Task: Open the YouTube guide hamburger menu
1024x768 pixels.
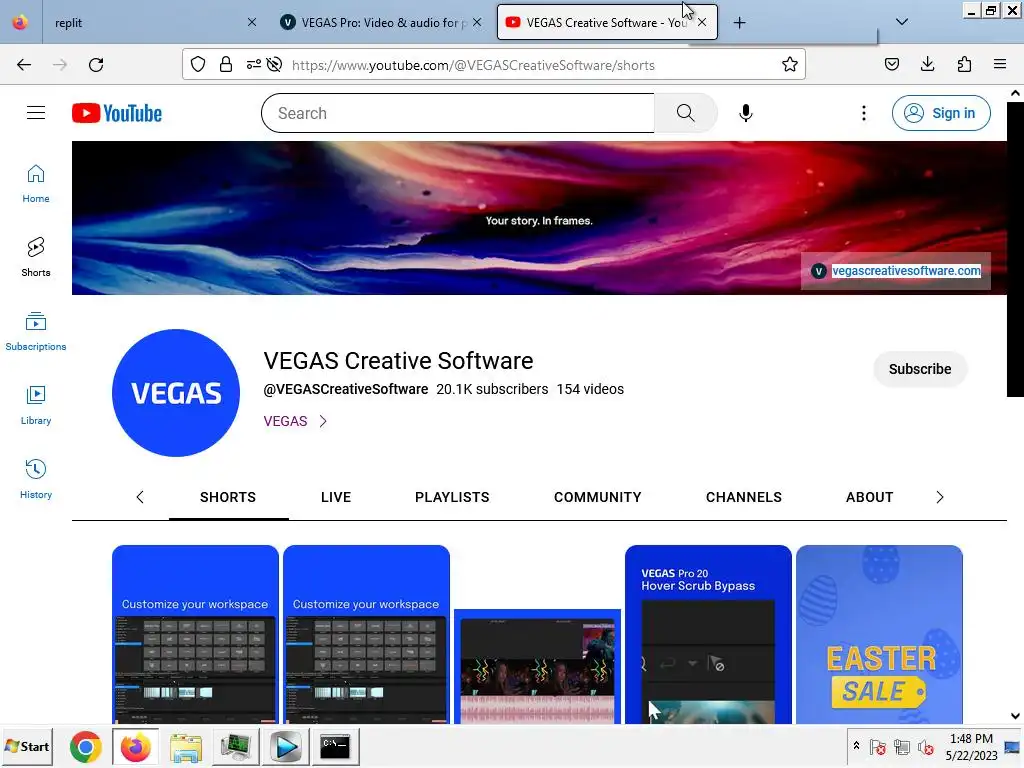Action: pos(36,113)
